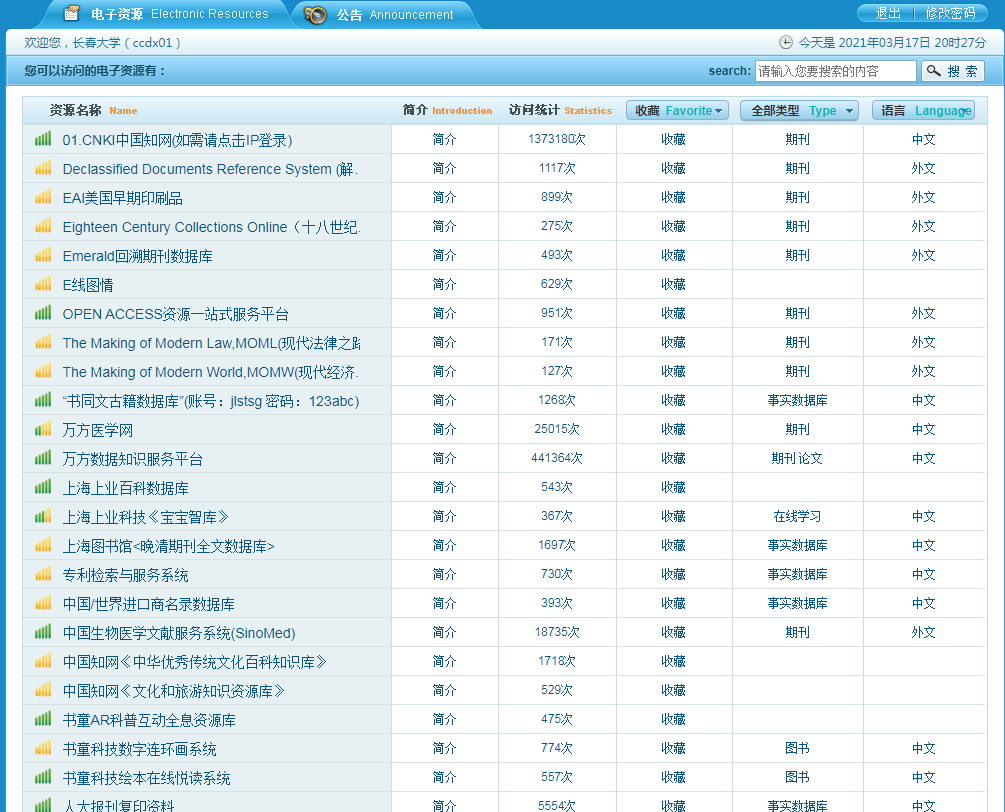1005x812 pixels.
Task: Open 中国生物医学文献服务系统(SinoMed) link
Action: [x=179, y=633]
